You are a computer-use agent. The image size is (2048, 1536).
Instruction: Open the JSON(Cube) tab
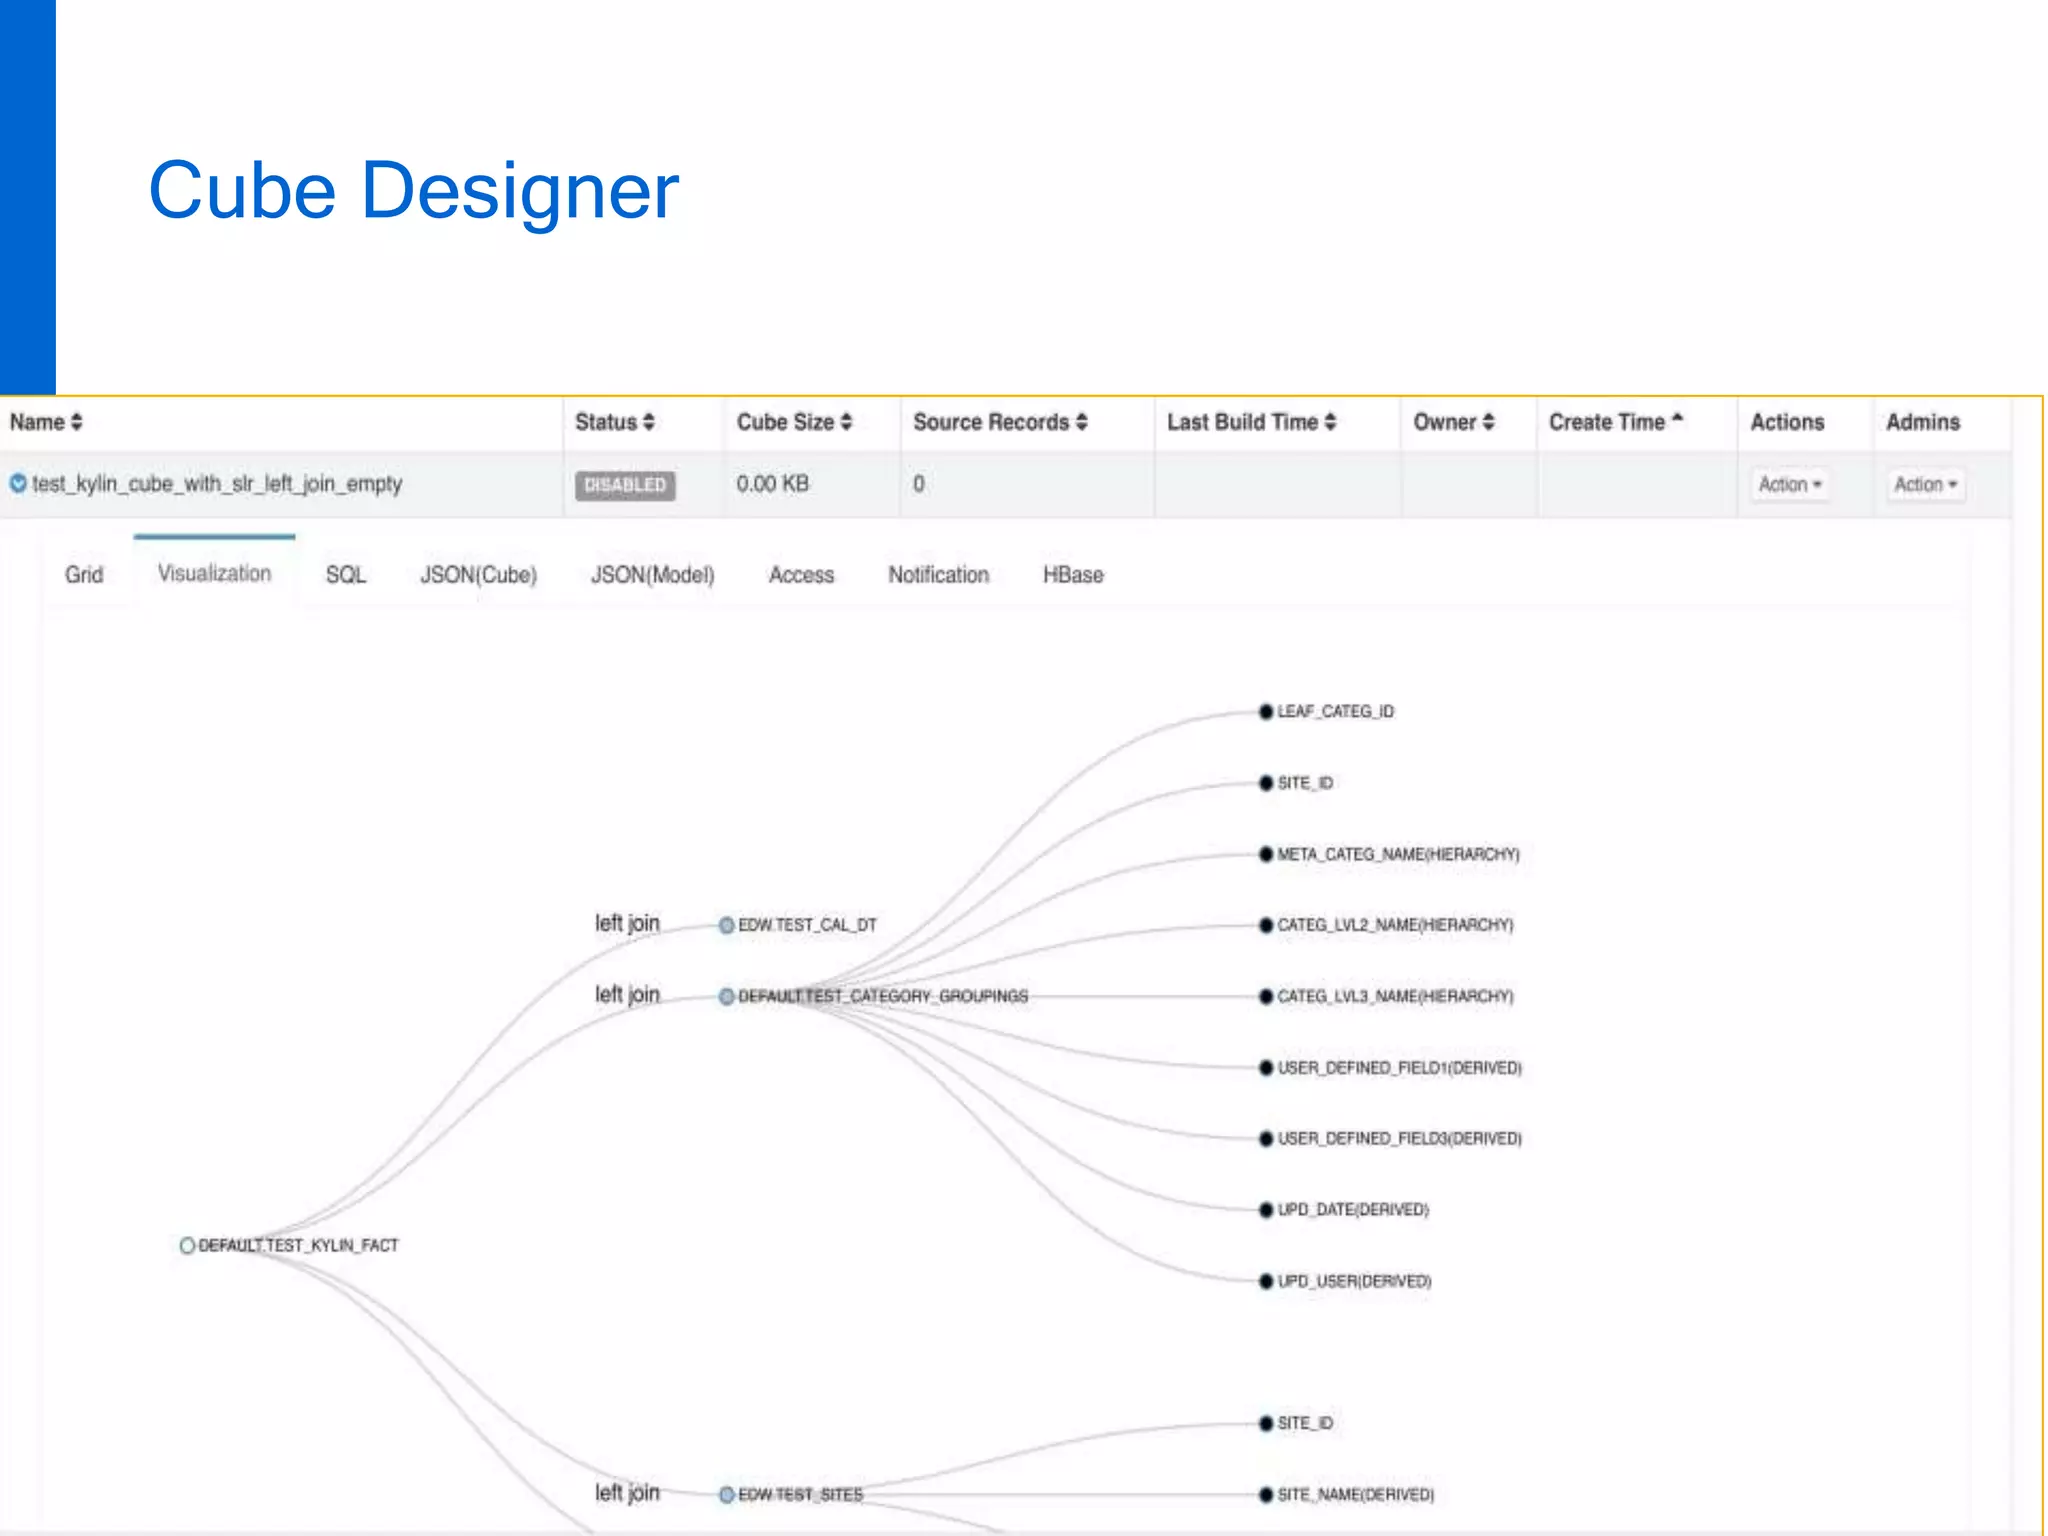[x=478, y=575]
